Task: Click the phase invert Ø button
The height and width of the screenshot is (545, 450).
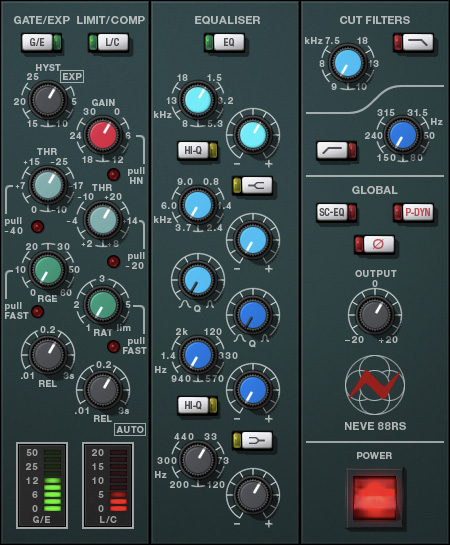Action: click(374, 244)
